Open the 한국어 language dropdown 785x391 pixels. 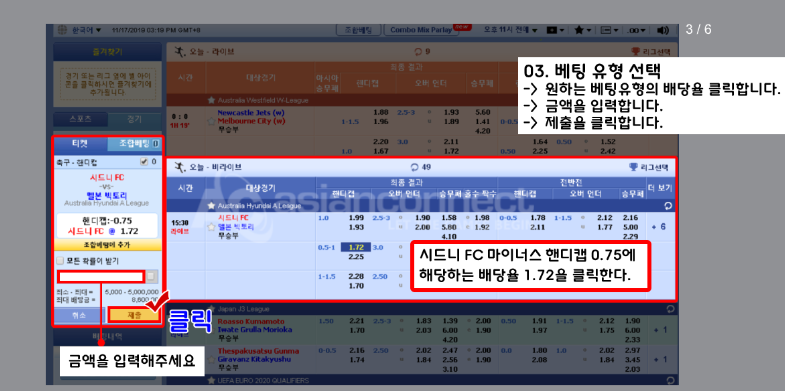86,30
